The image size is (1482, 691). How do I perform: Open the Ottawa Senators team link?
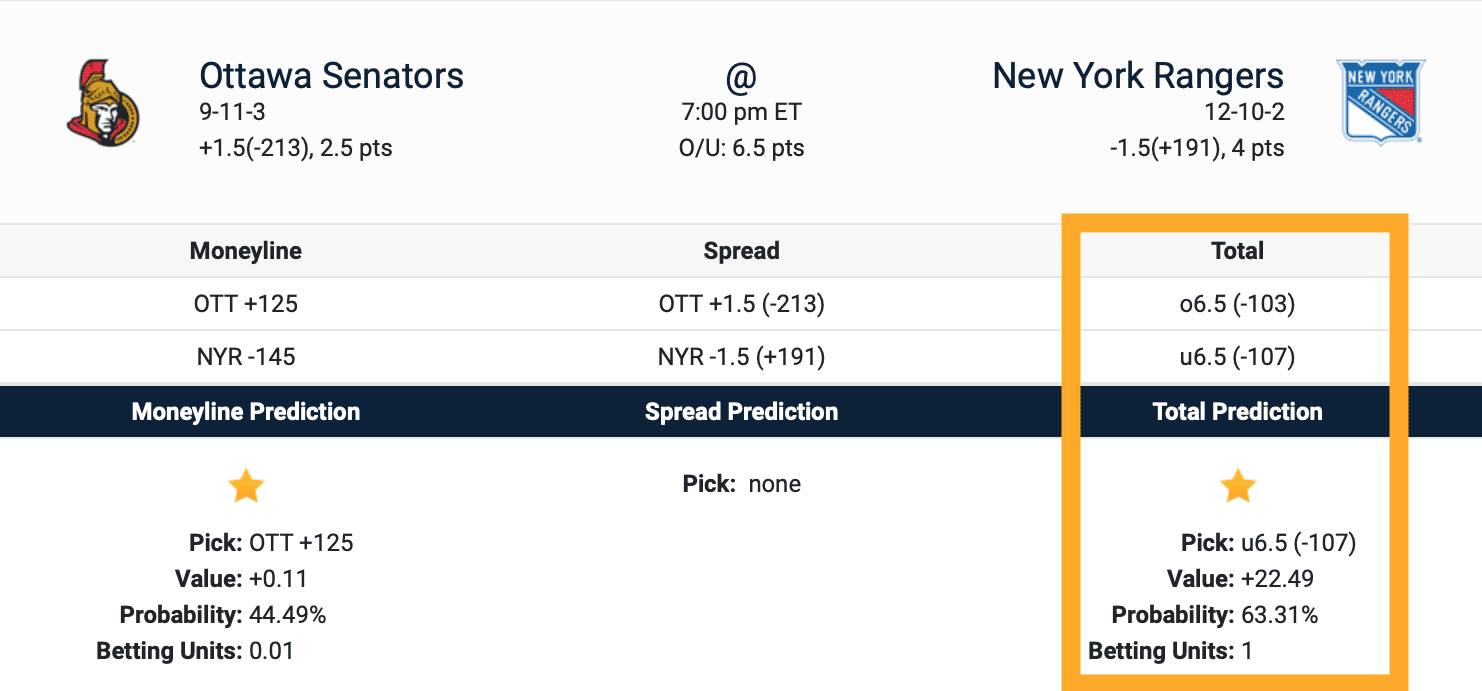(x=331, y=76)
